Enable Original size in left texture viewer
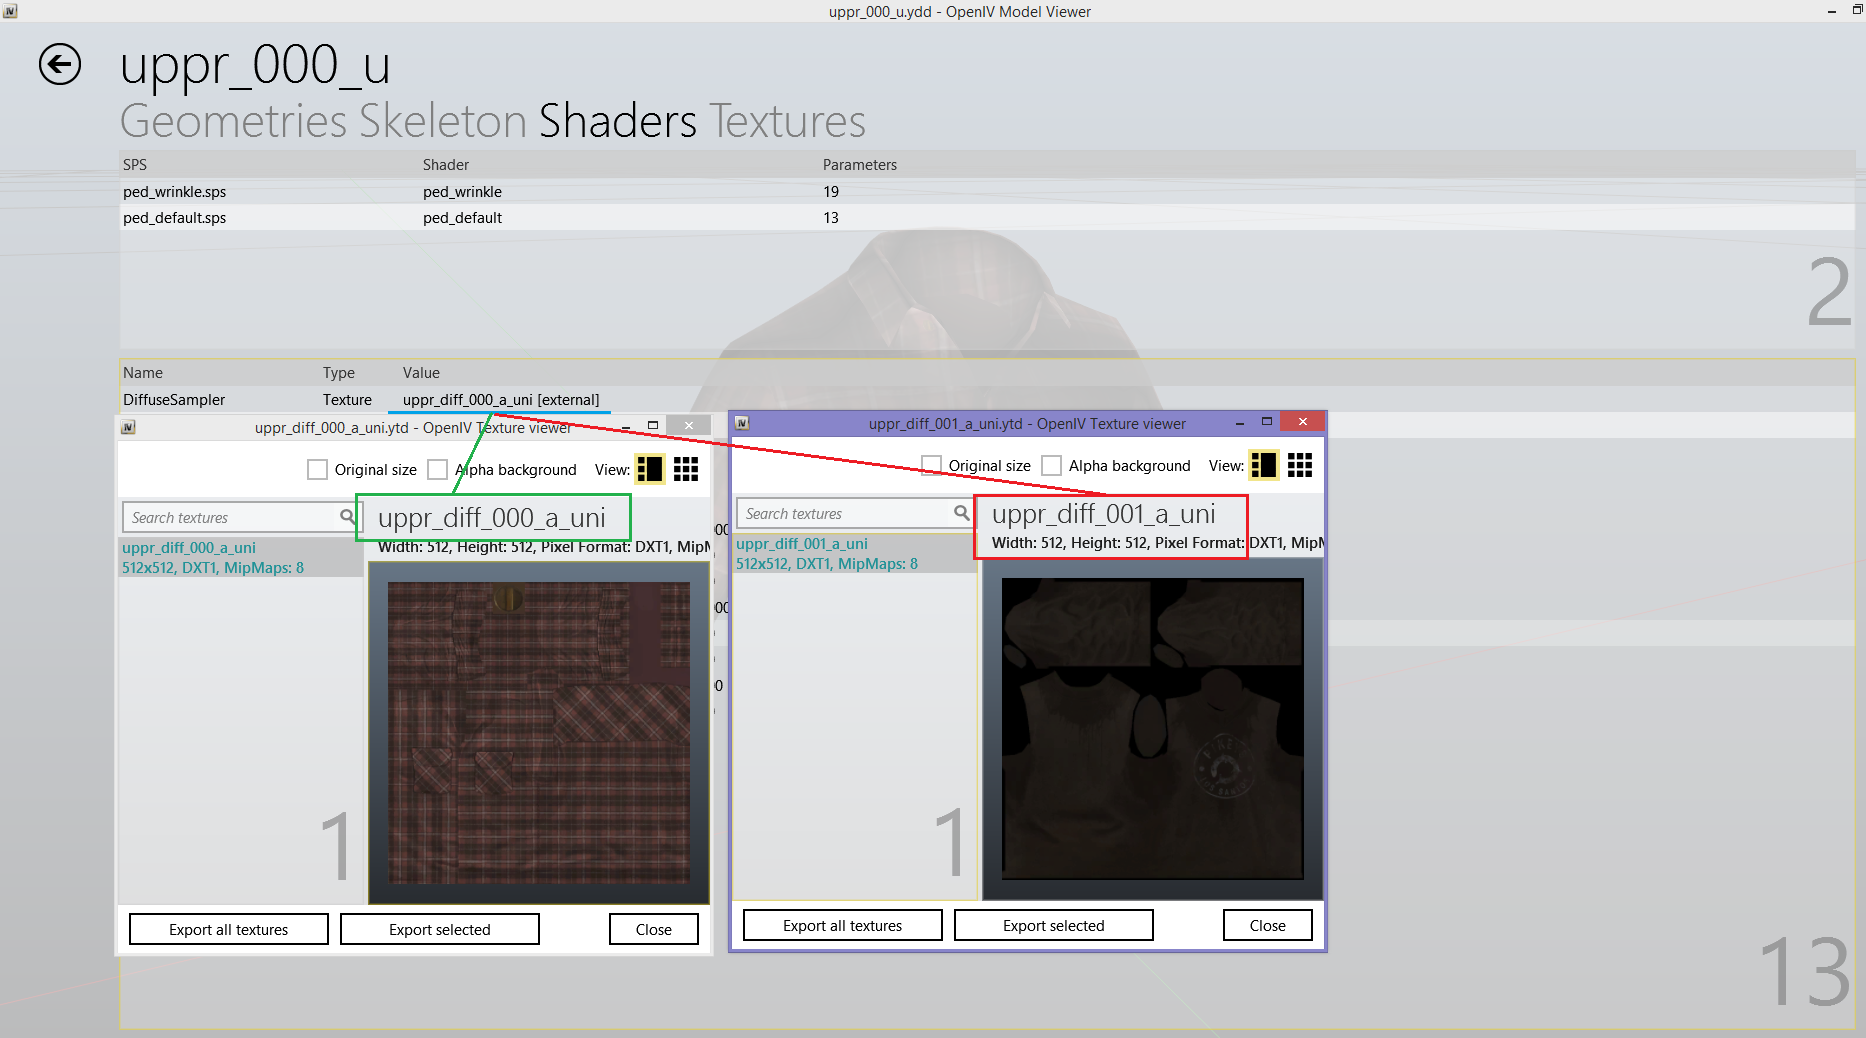 click(x=318, y=470)
